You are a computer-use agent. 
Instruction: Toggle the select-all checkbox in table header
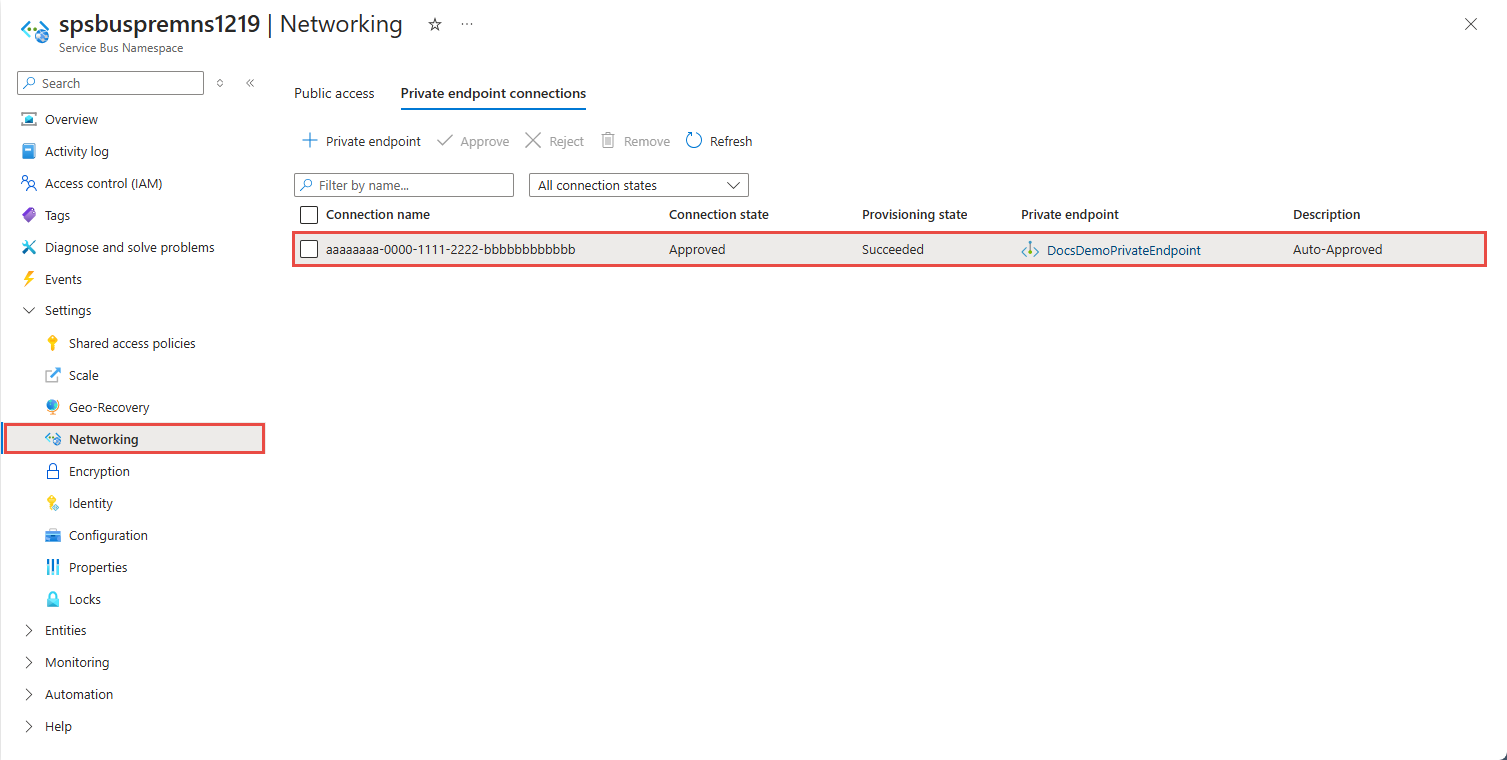310,215
